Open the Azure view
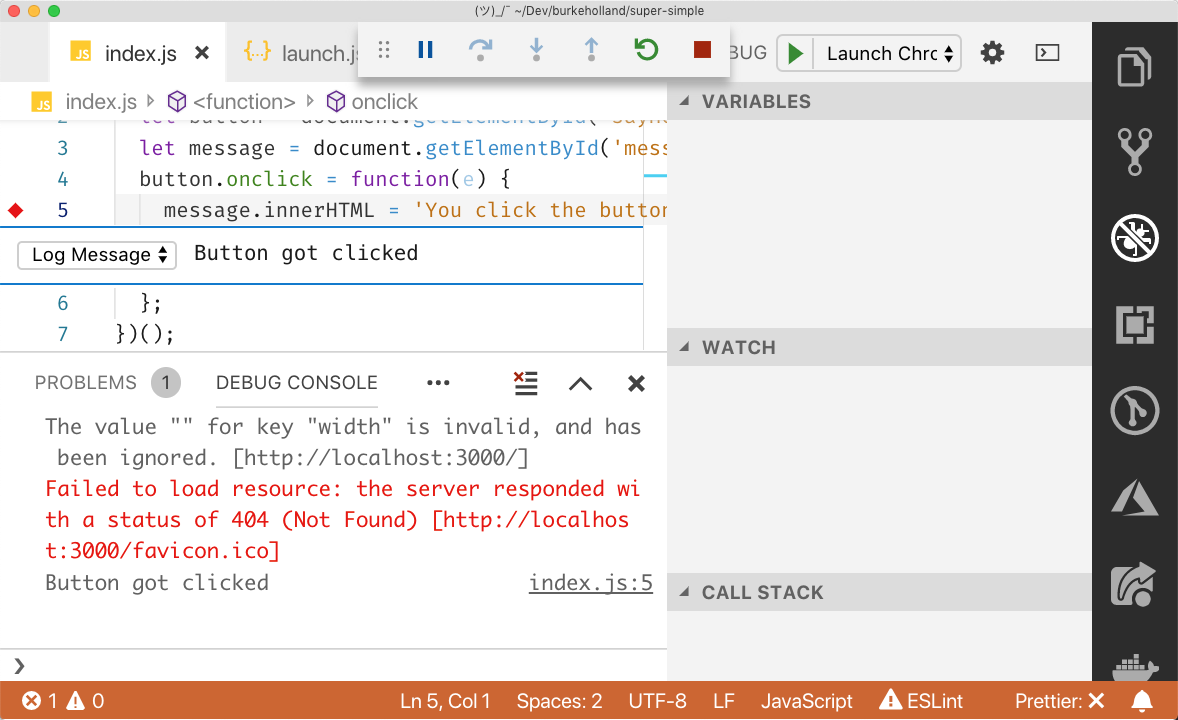Screen dimensions: 1178x720 click(x=1134, y=498)
